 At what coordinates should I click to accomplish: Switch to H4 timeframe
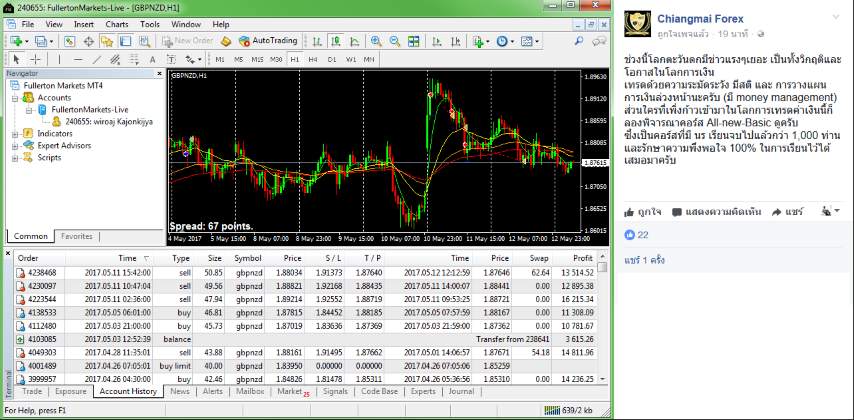[313, 59]
